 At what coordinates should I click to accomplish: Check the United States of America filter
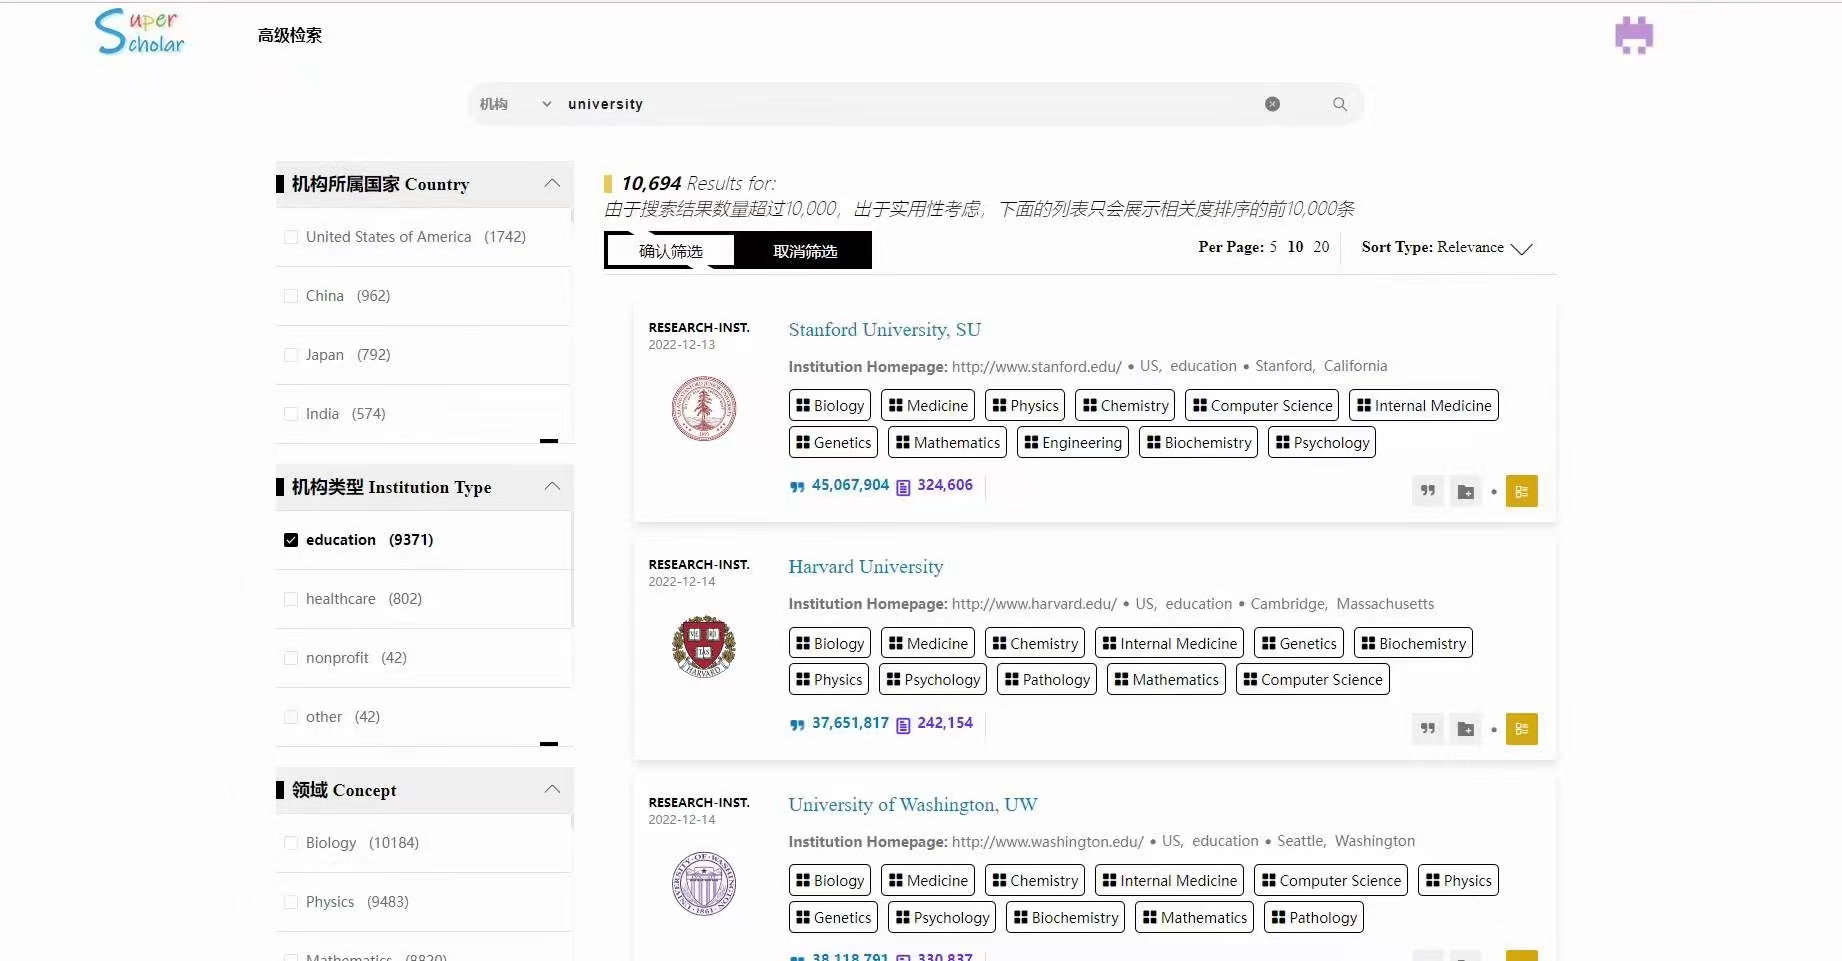(291, 237)
